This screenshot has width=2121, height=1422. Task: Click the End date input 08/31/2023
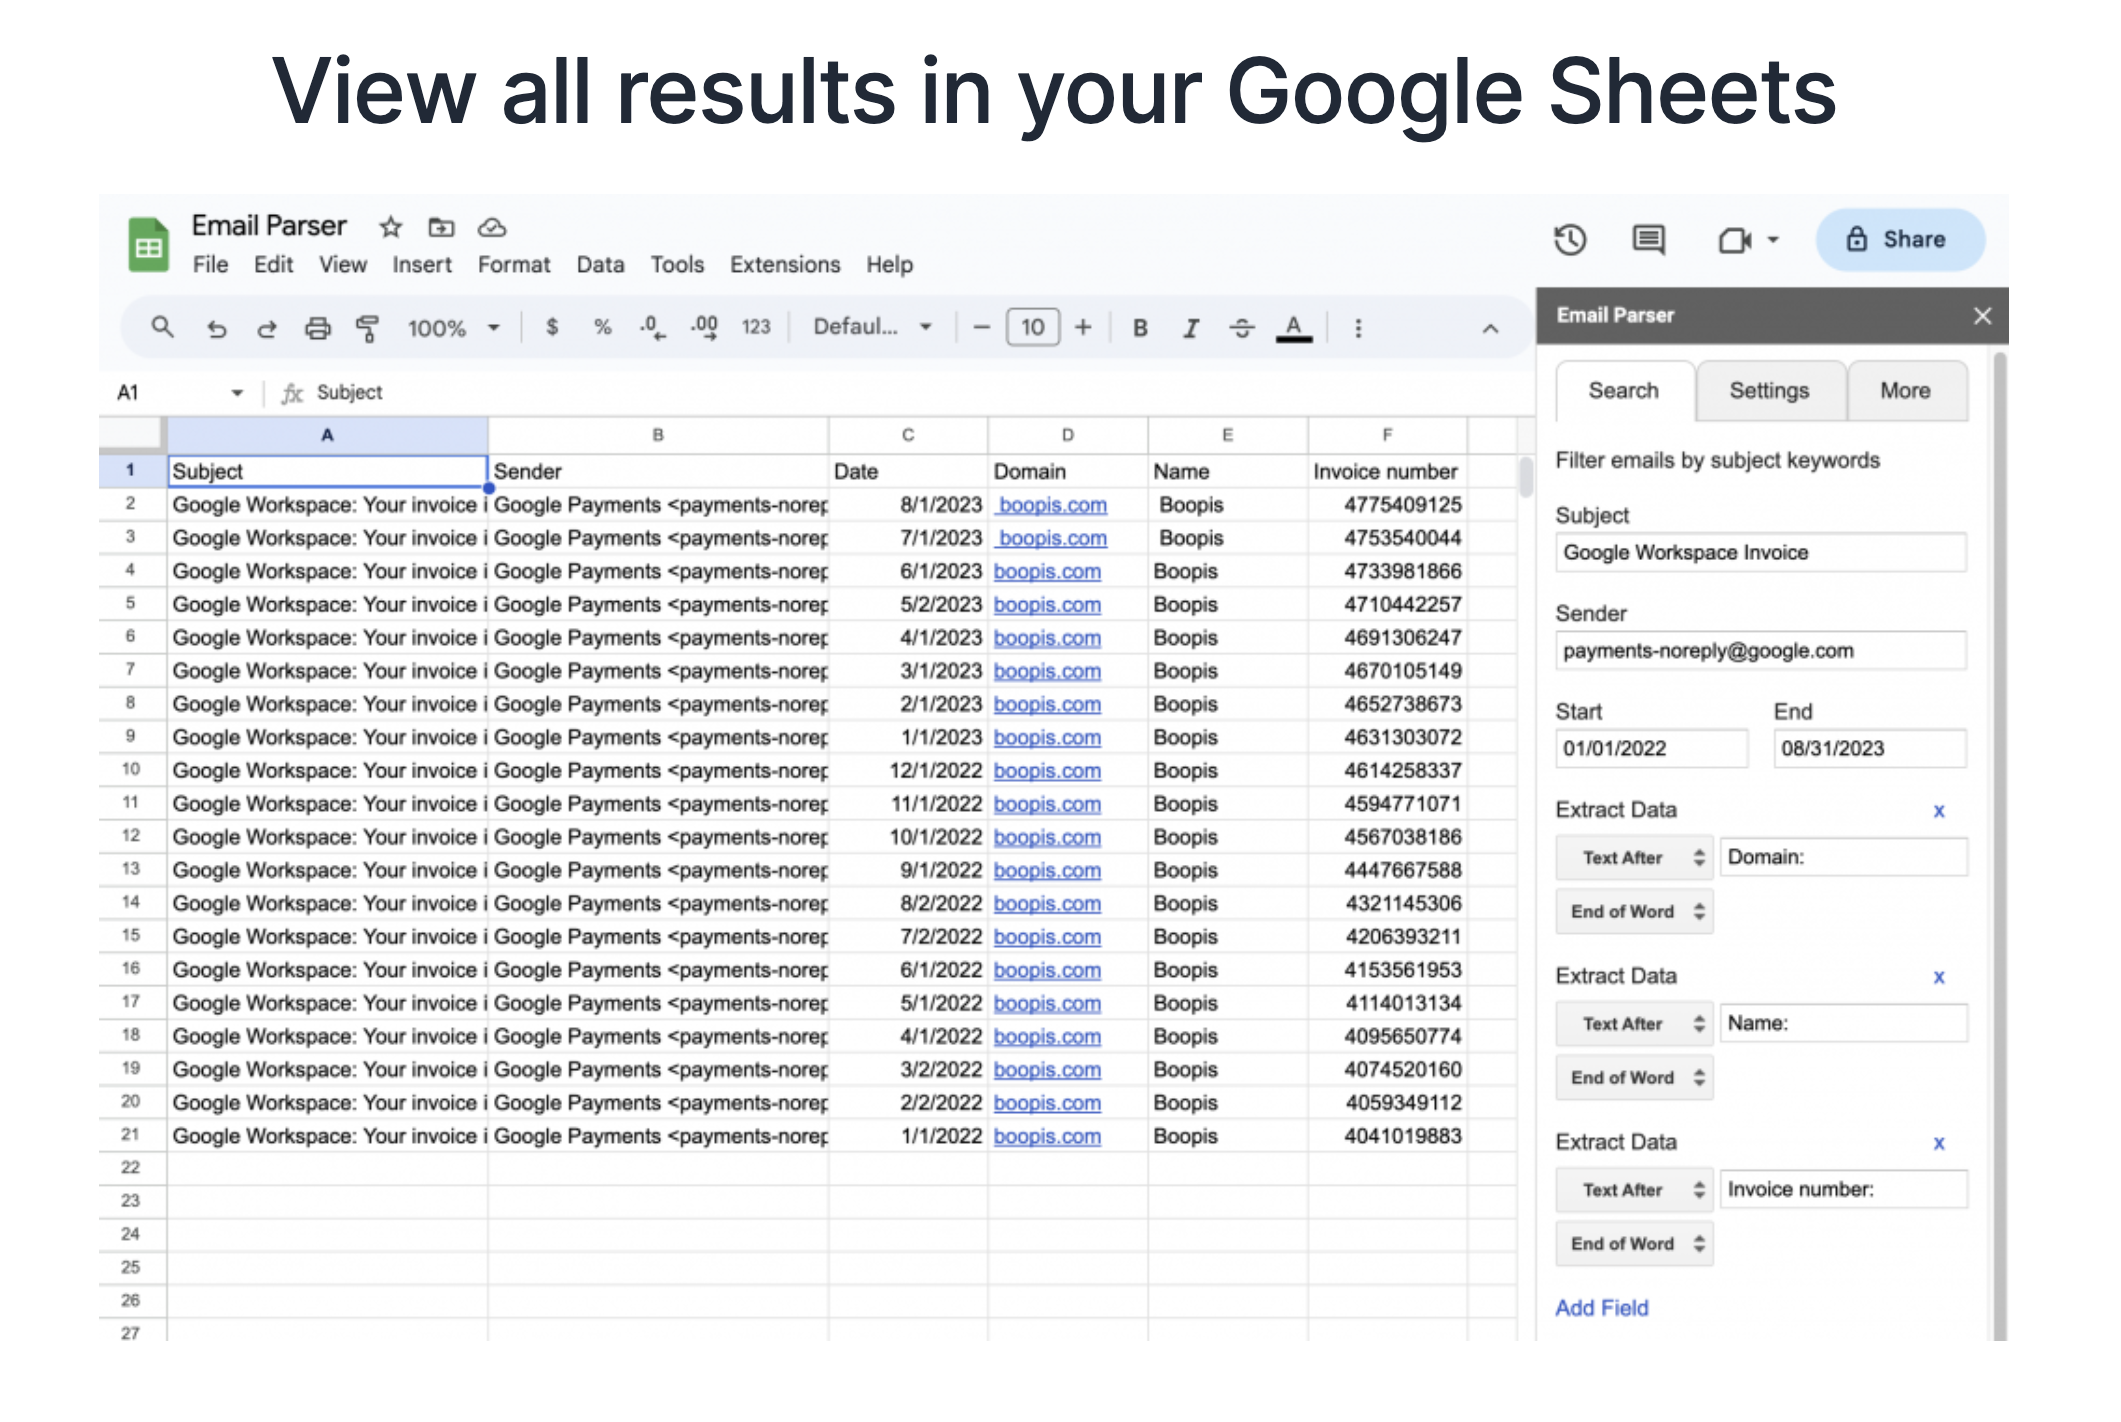click(x=1870, y=749)
